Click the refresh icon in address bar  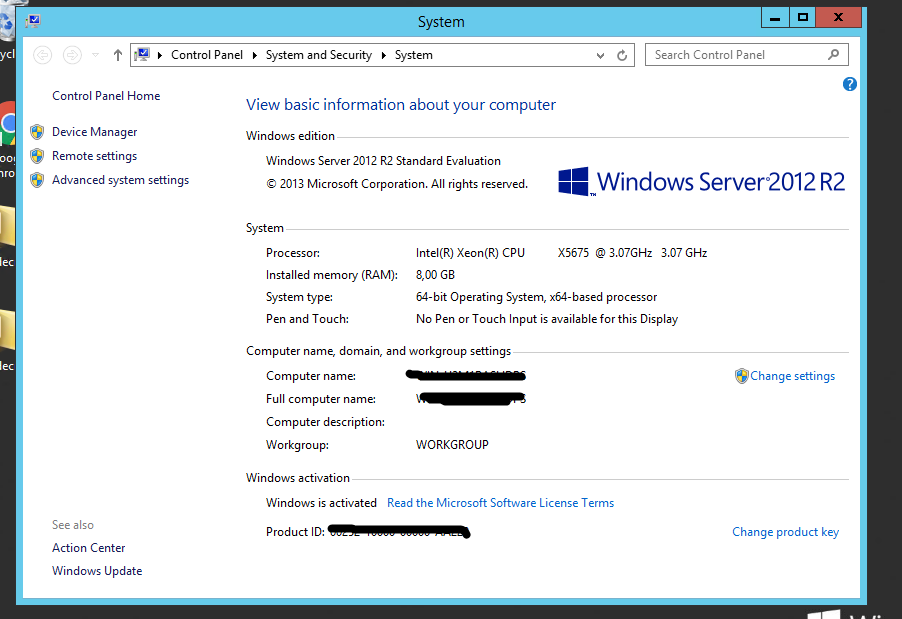tap(622, 55)
